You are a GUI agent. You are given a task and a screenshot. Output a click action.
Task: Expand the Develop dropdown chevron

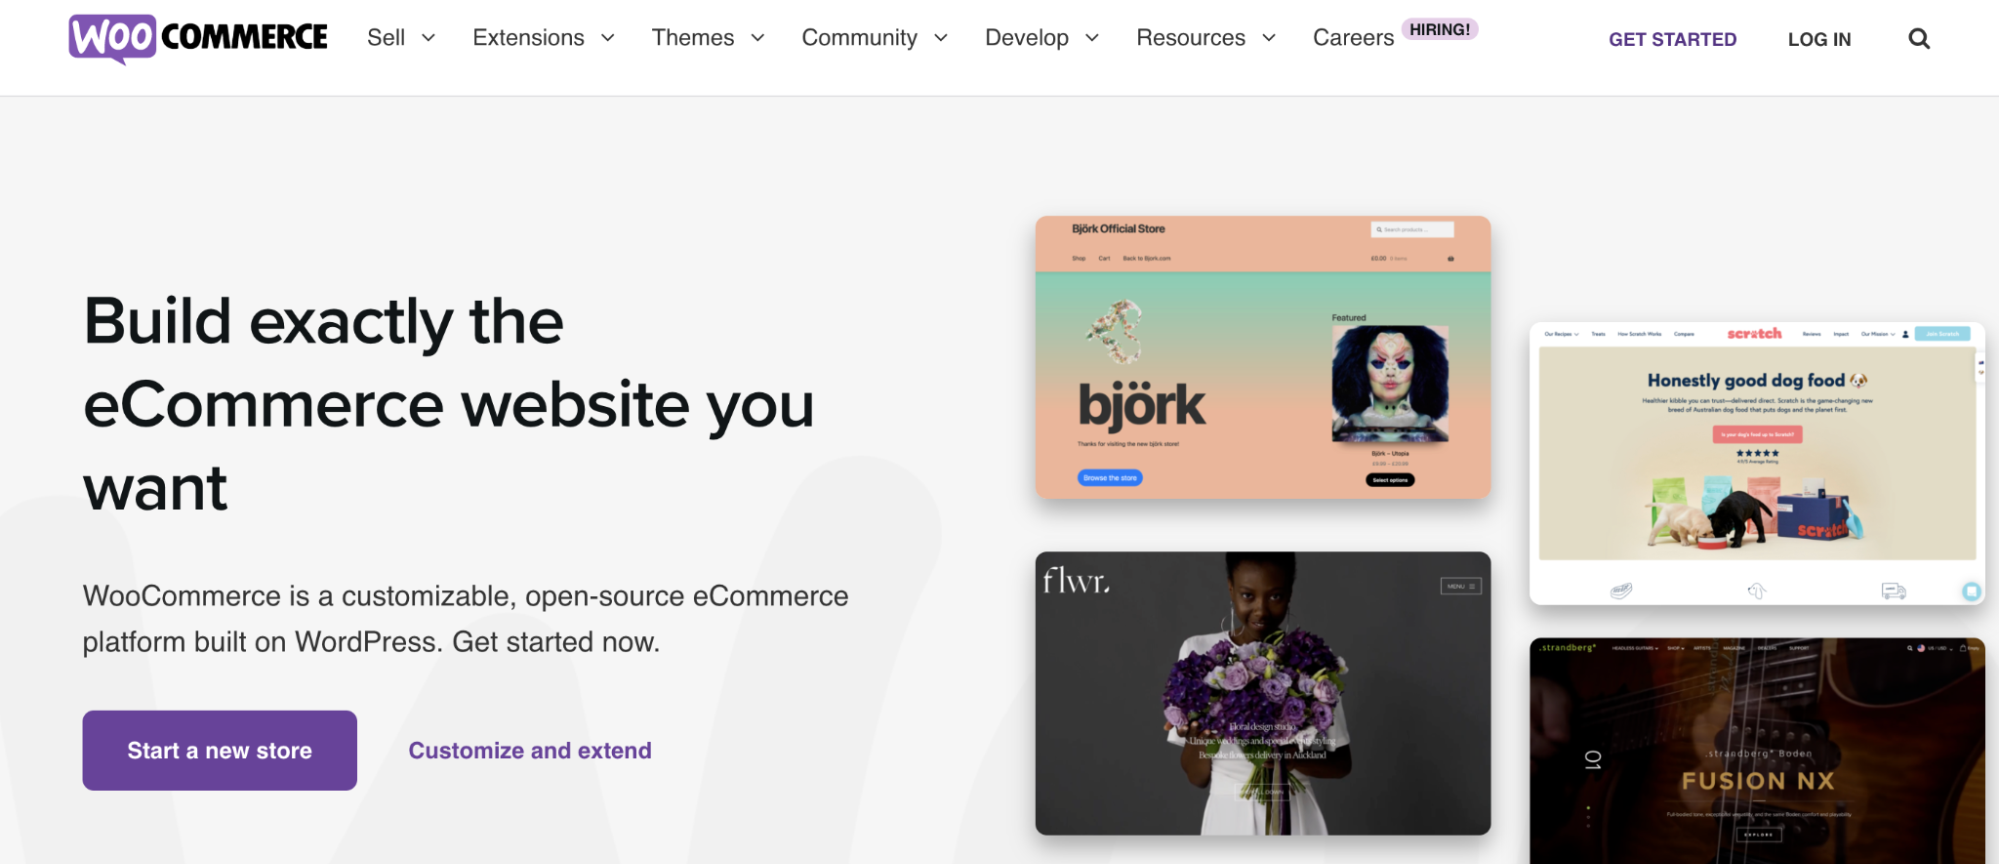[x=1091, y=38]
